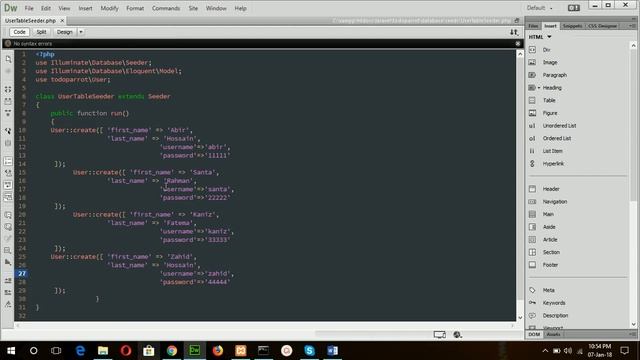Click the Open Documents icon in code toolbar

click(x=8, y=59)
